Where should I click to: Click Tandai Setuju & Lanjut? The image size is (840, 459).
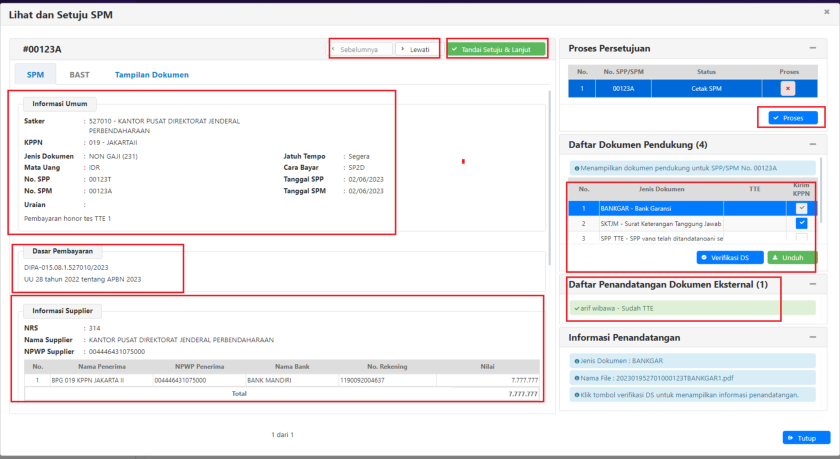coord(497,48)
